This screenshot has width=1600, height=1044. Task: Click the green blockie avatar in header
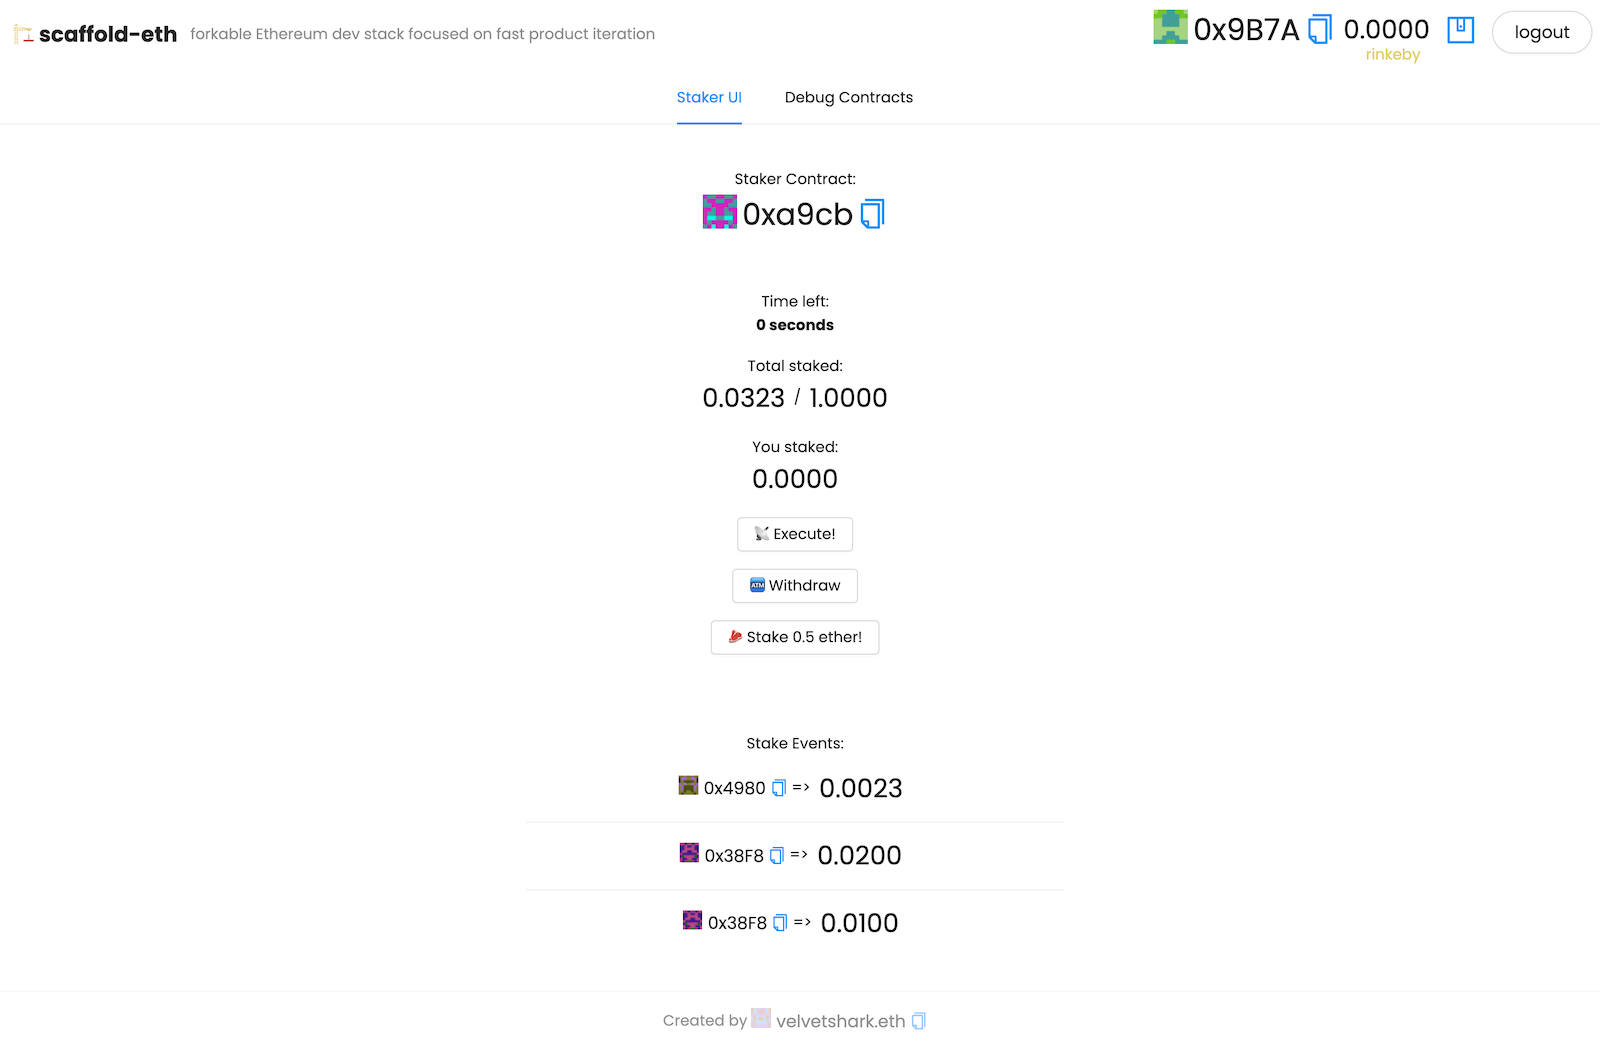[1170, 28]
